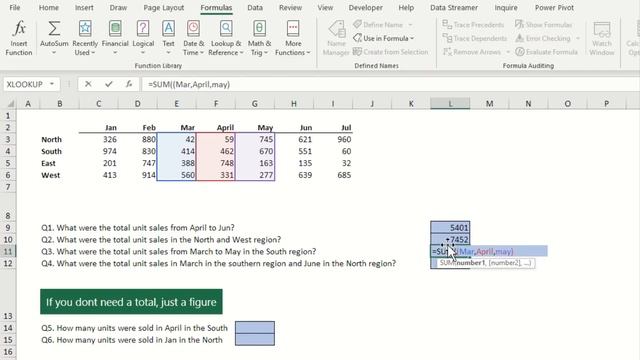Click the West May value 277
The image size is (640, 360).
tap(255, 175)
